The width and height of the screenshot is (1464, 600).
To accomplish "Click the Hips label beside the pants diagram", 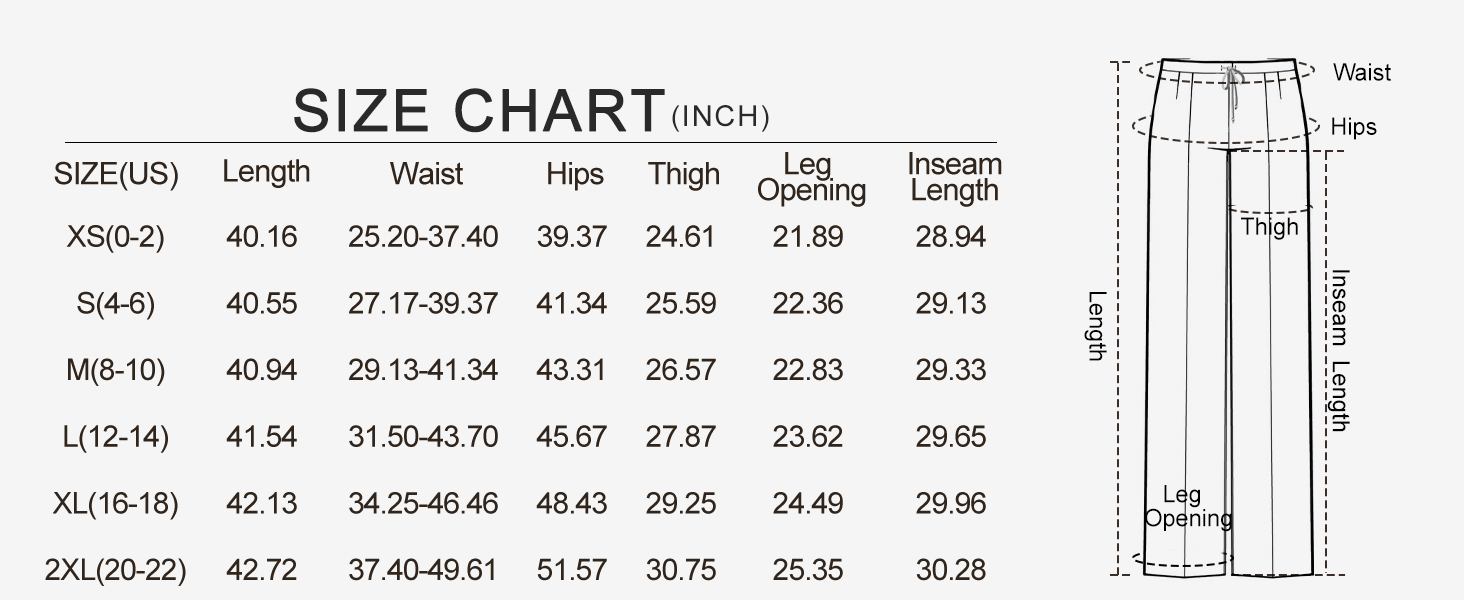I will tap(1354, 127).
